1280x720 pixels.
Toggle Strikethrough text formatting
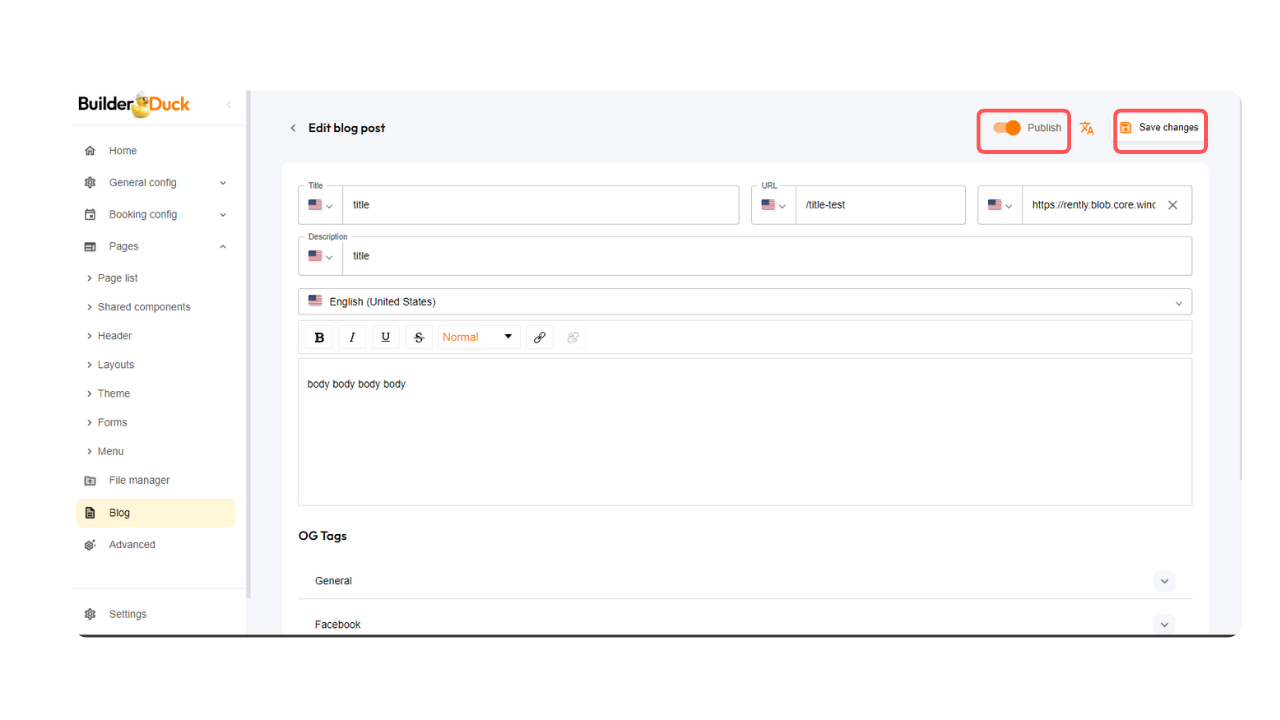pos(419,337)
